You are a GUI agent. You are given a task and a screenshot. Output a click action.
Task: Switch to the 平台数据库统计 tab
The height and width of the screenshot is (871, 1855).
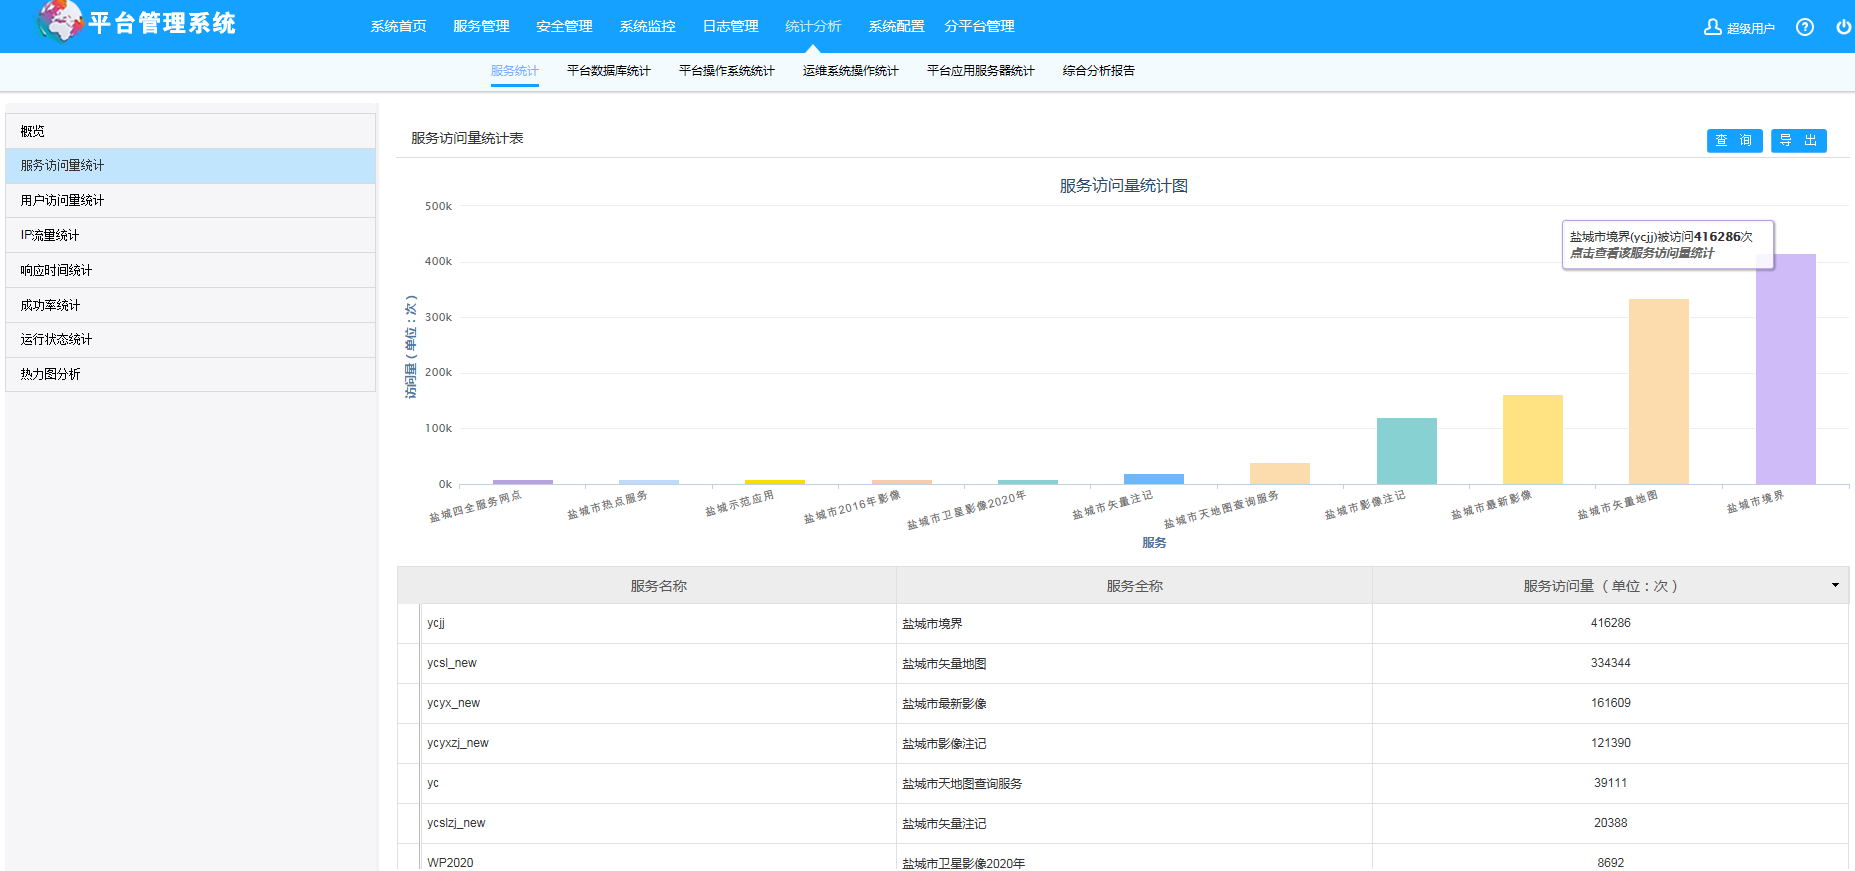608,71
